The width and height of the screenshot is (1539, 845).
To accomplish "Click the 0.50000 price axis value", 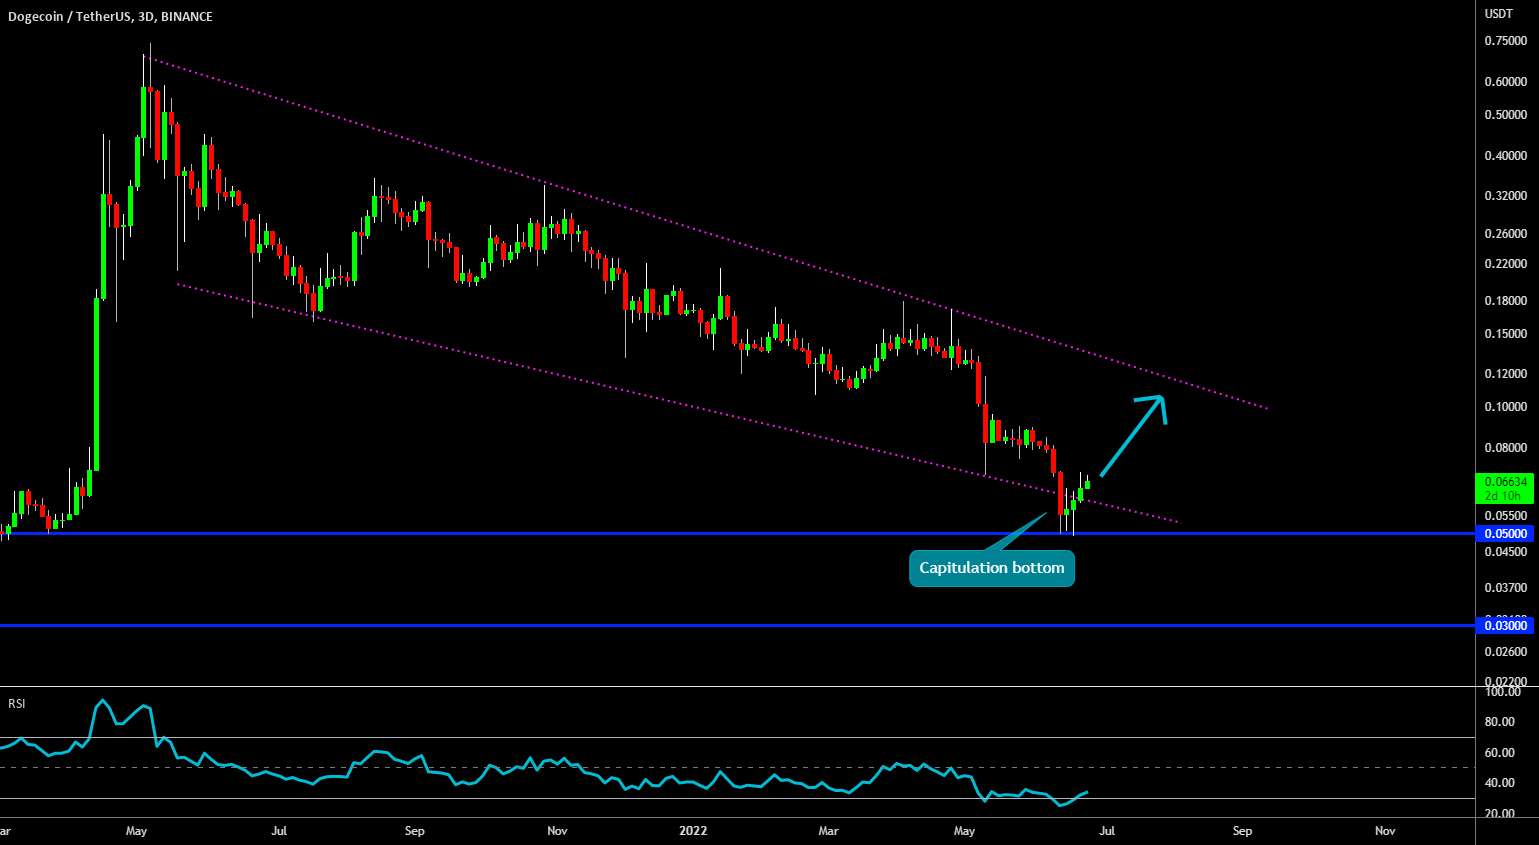I will (1505, 115).
